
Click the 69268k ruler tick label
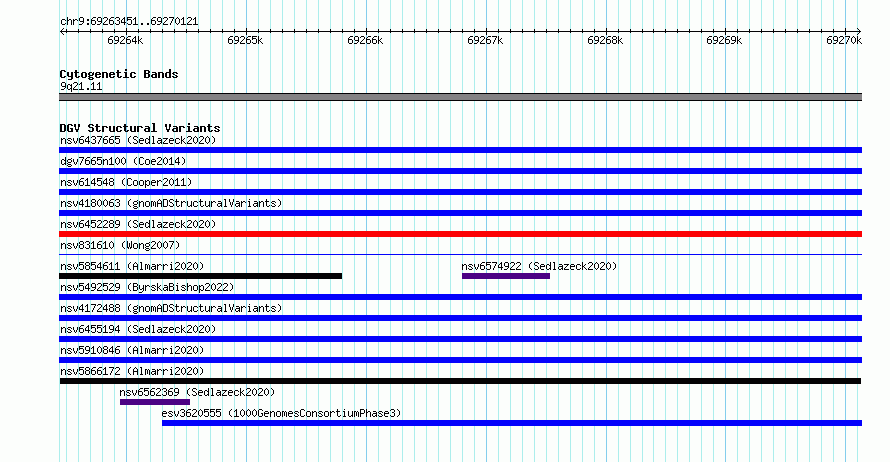point(605,40)
